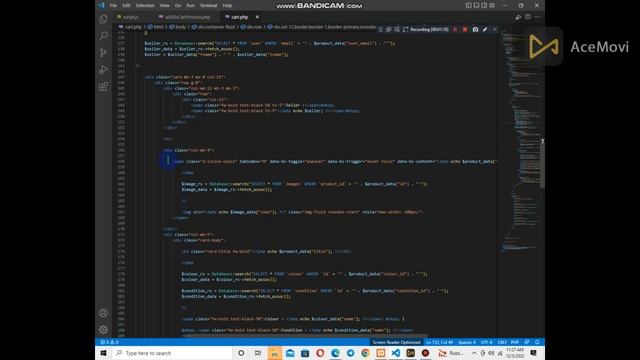Open the Search view in the activity bar
The image size is (640, 360).
pos(103,36)
